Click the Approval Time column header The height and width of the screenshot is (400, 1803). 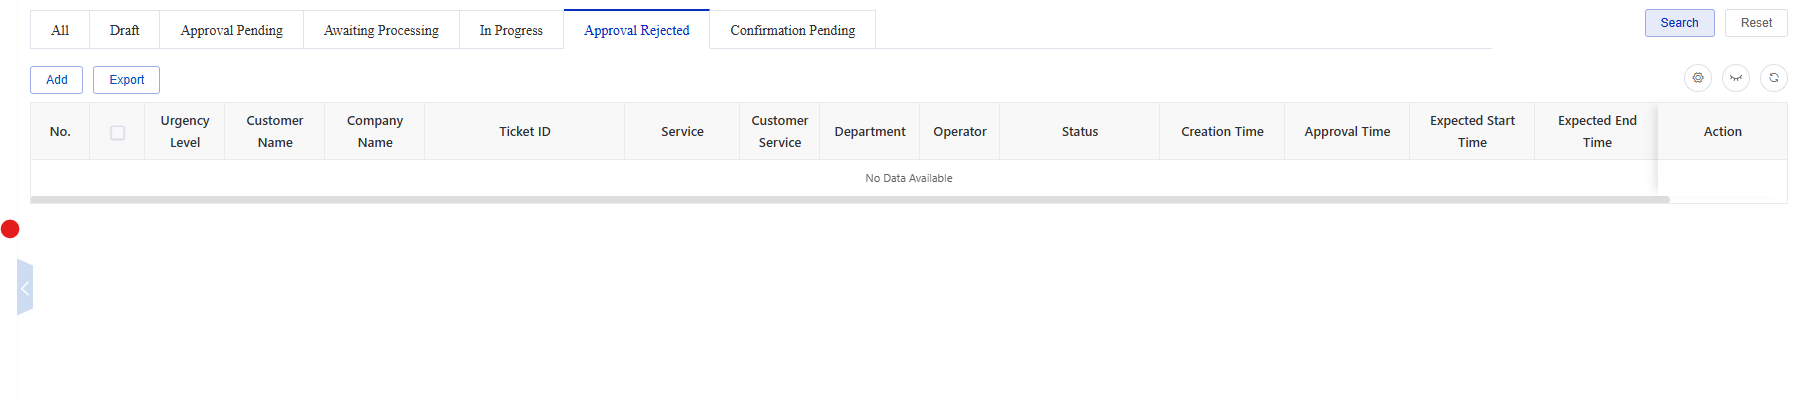point(1347,131)
